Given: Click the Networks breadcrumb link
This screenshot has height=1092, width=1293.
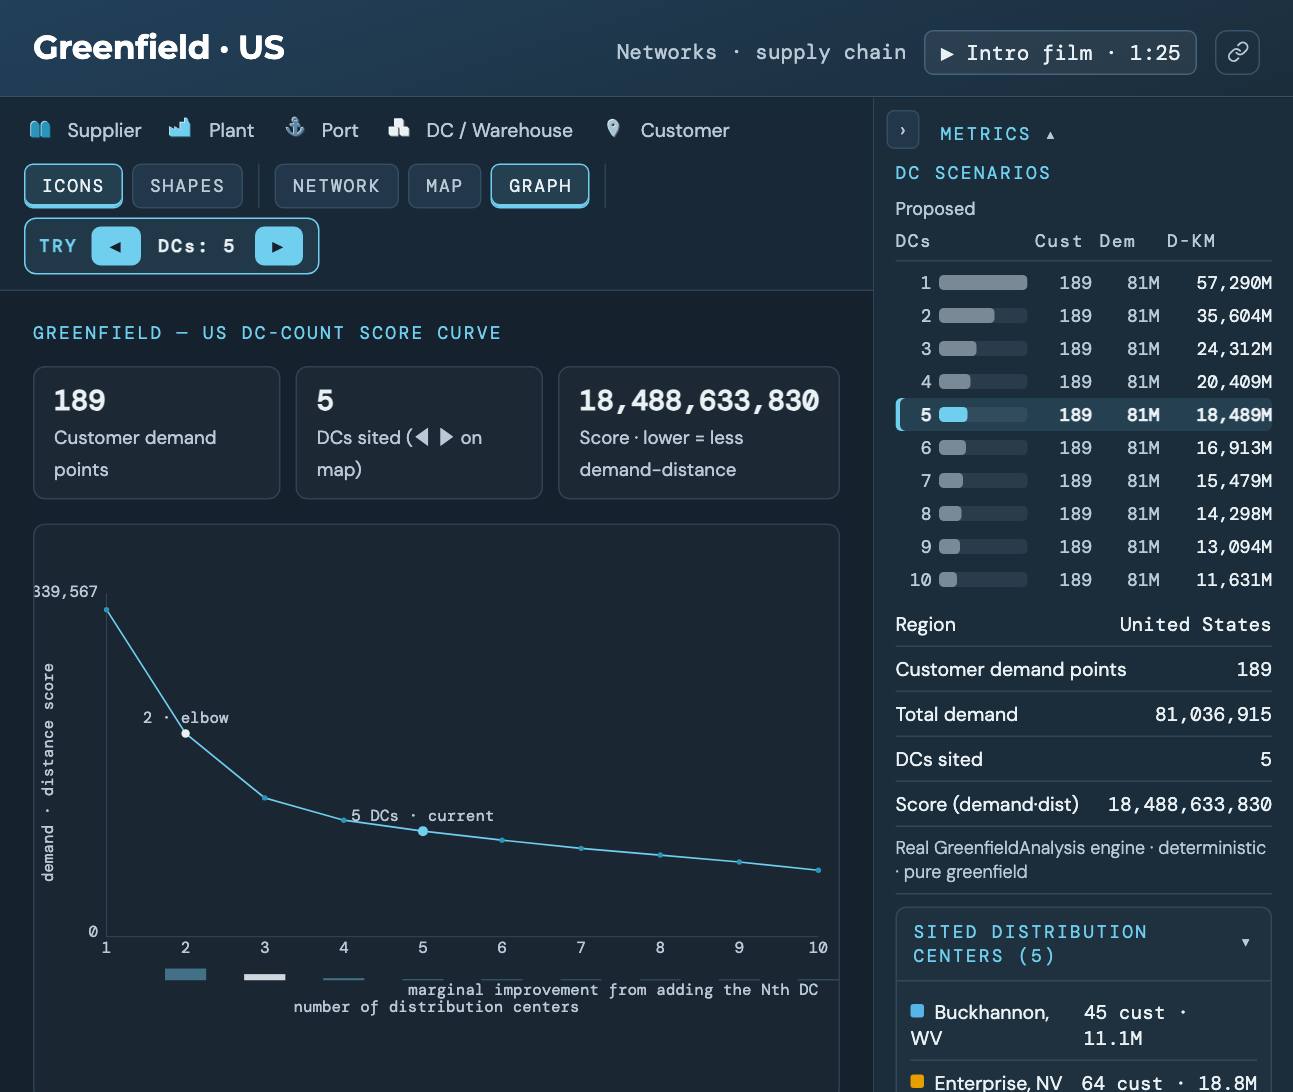Looking at the screenshot, I should (x=666, y=52).
